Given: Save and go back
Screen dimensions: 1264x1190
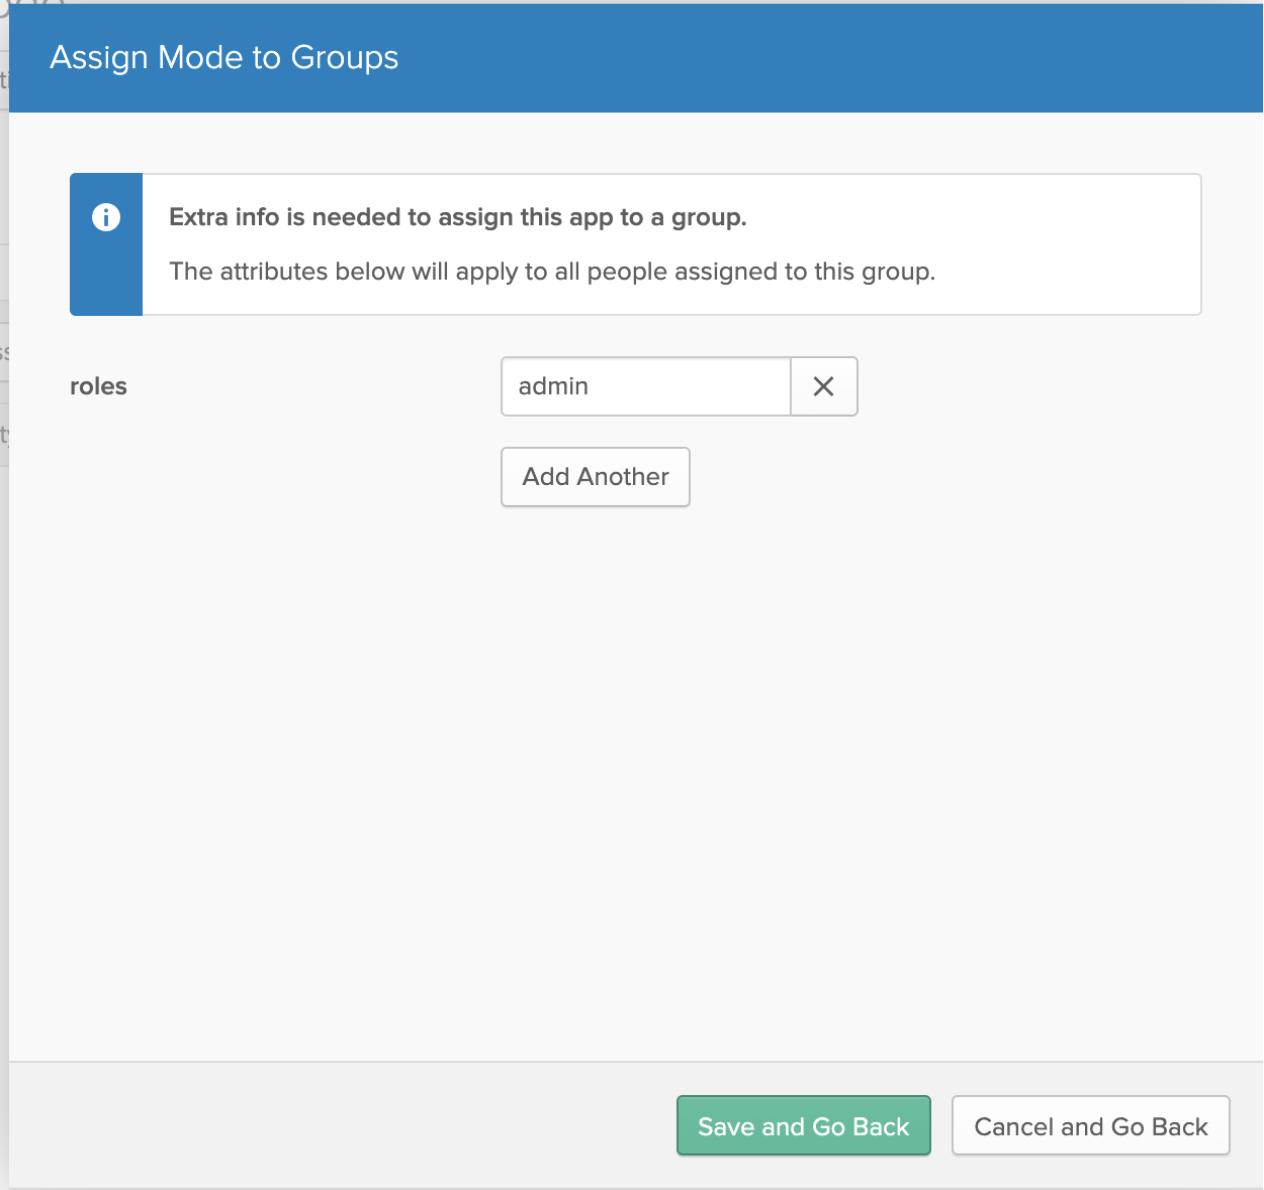Looking at the screenshot, I should click(x=804, y=1126).
